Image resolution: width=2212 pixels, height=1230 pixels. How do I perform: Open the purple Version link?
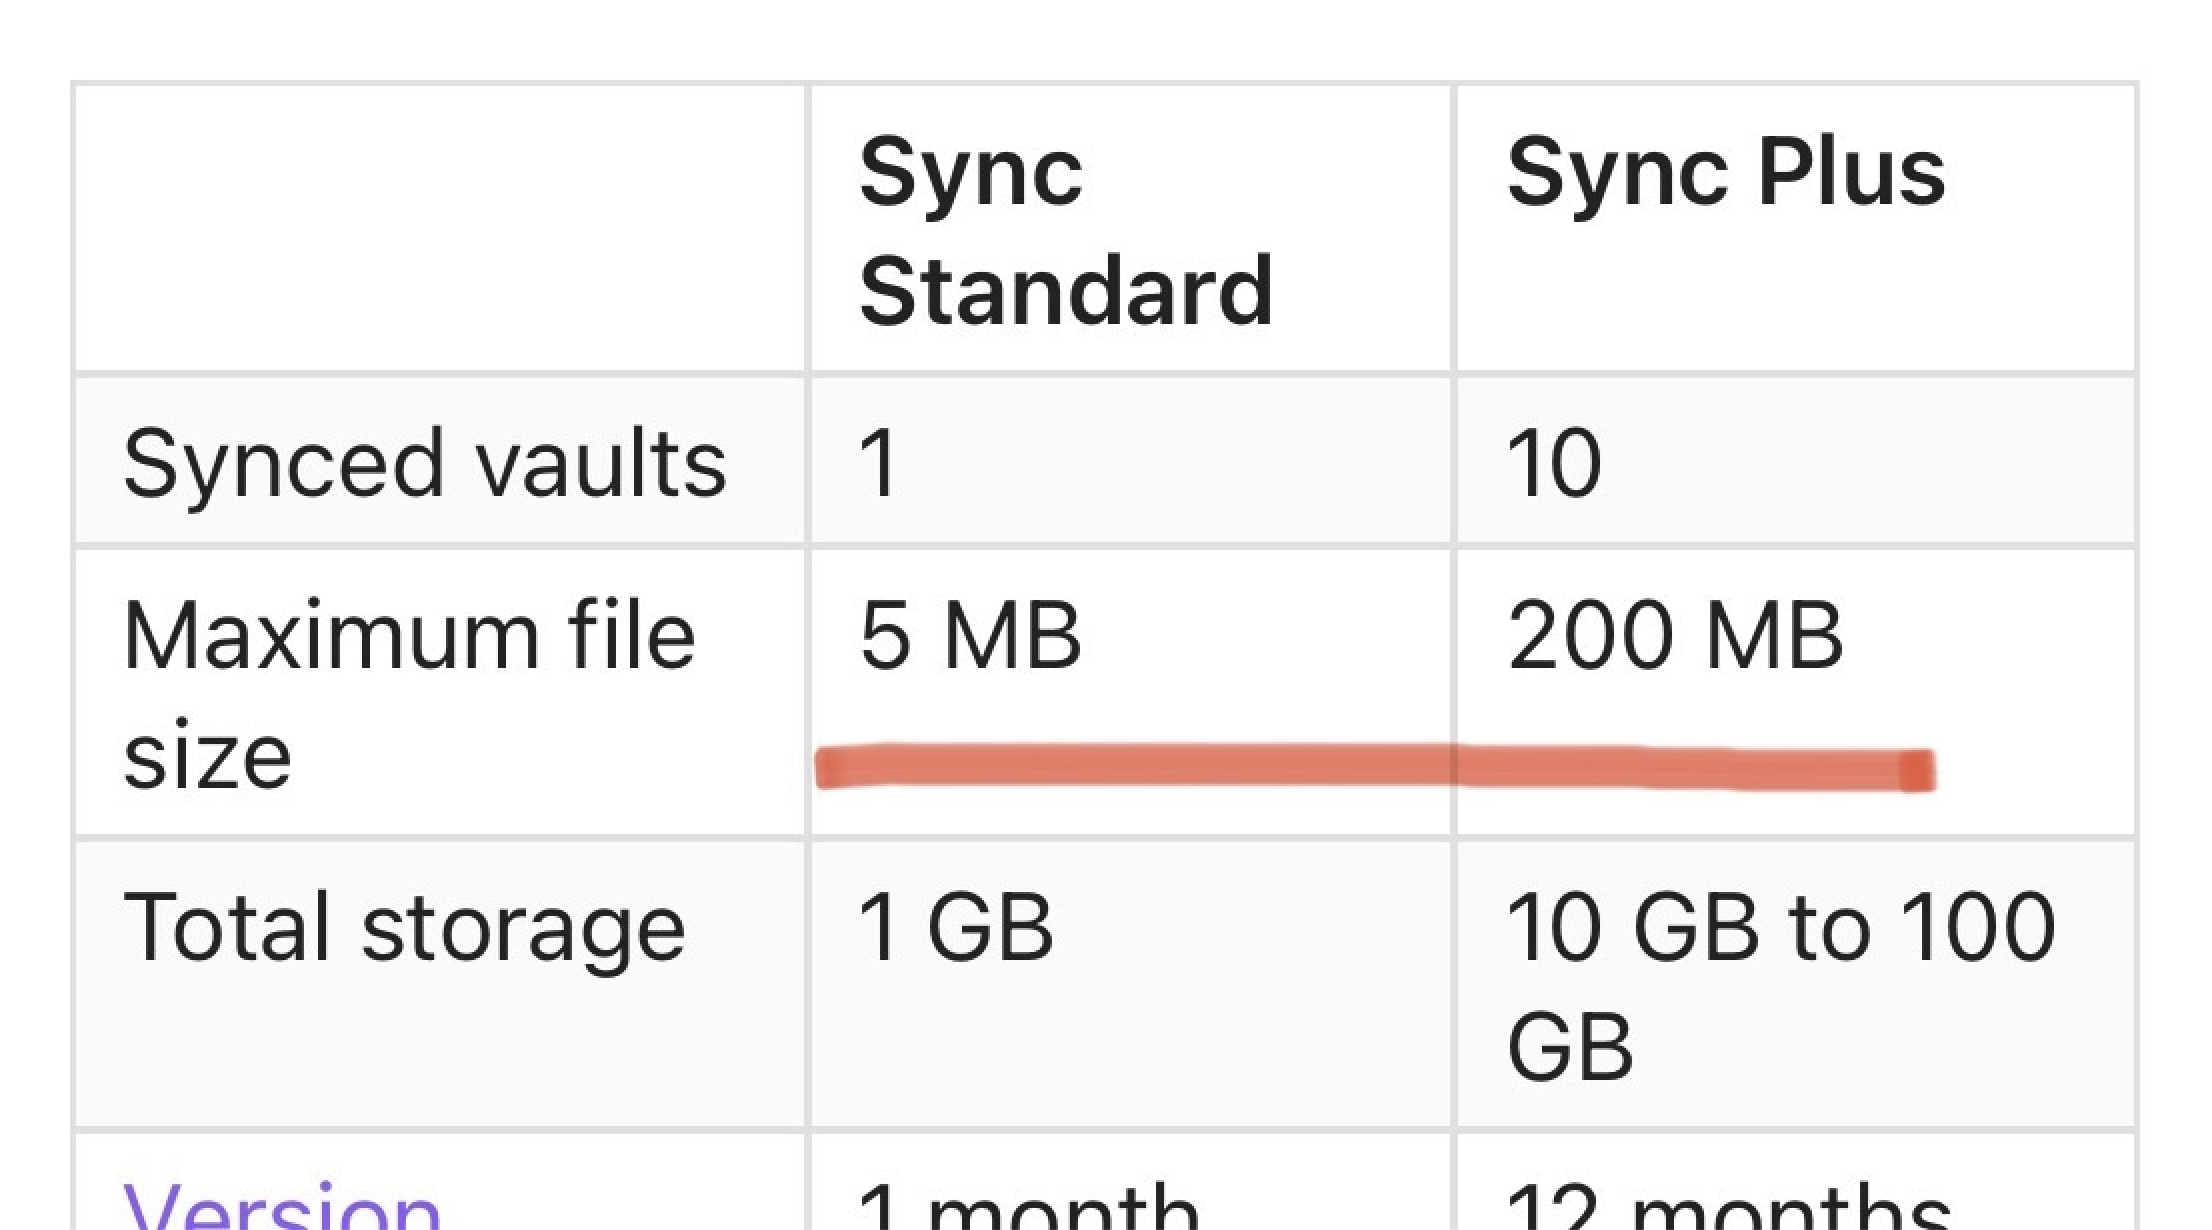[x=282, y=1210]
